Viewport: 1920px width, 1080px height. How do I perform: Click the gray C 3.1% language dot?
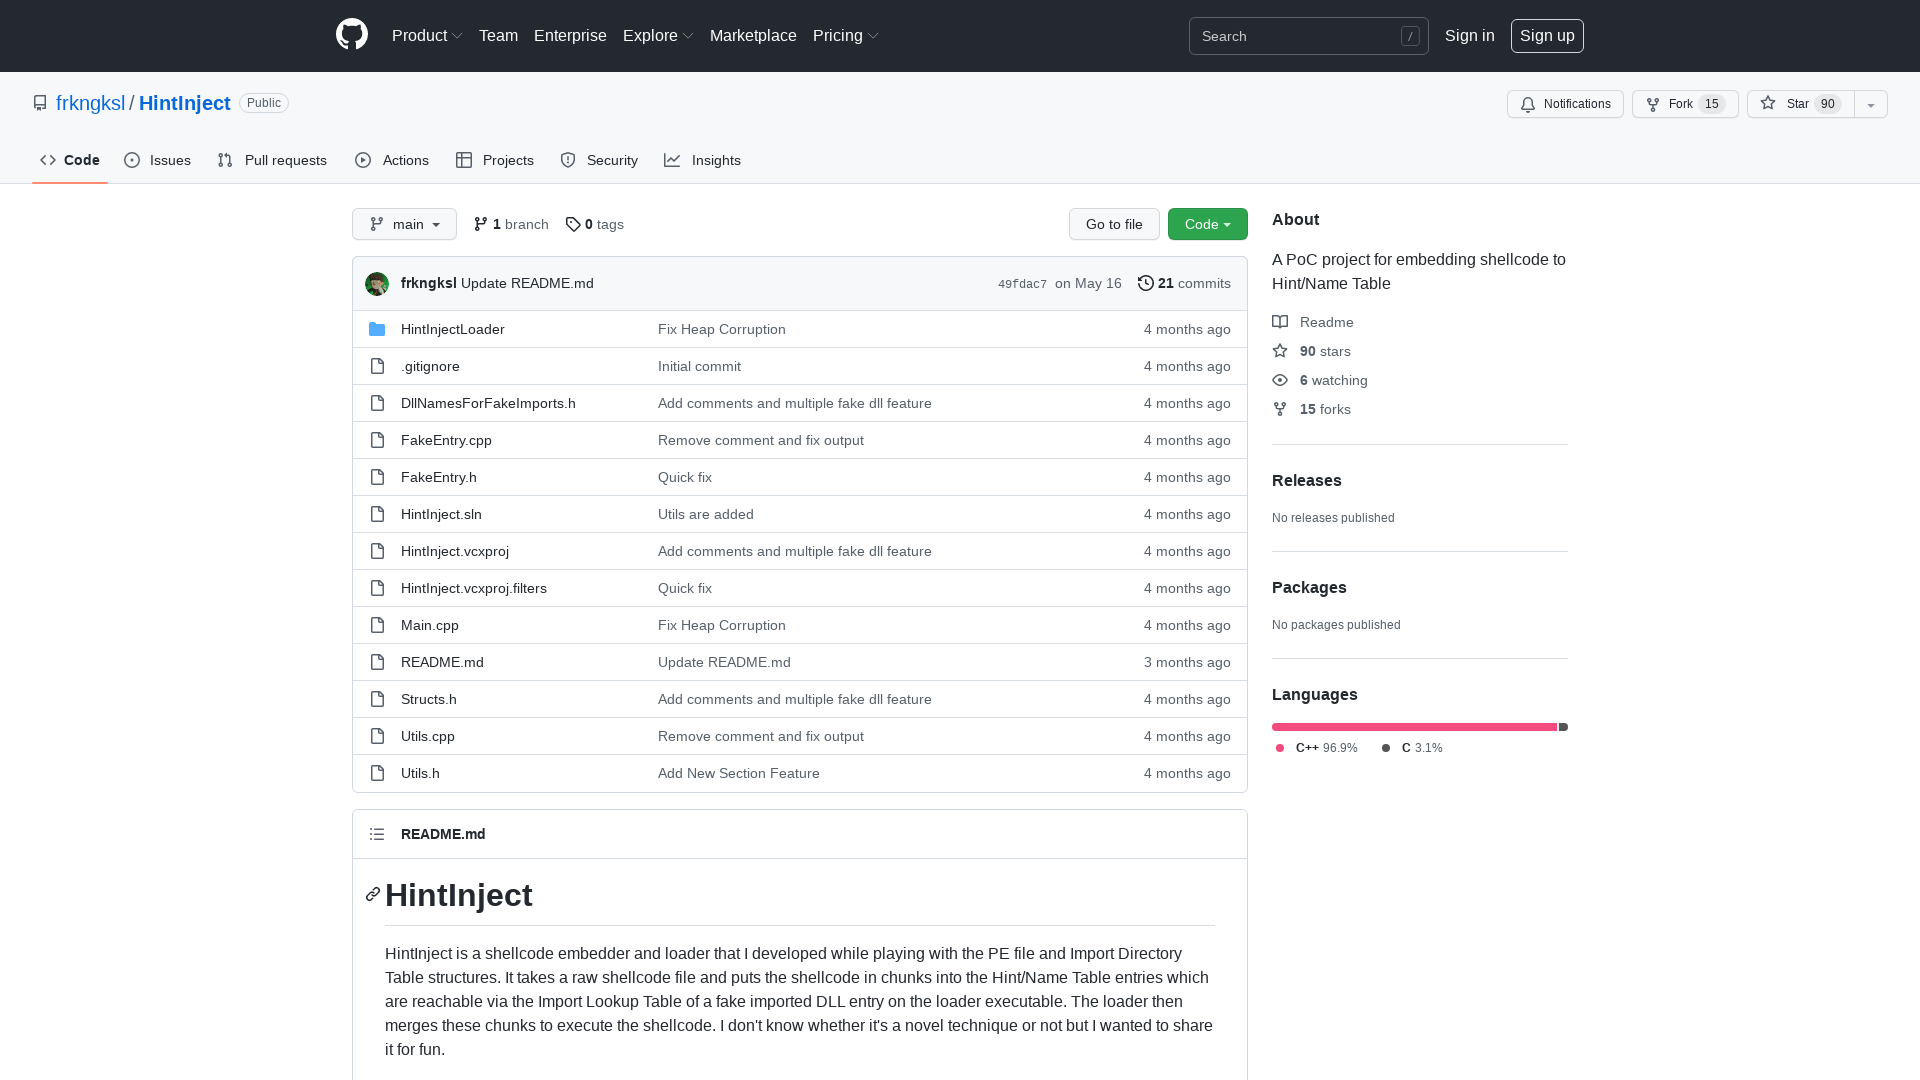point(1386,748)
